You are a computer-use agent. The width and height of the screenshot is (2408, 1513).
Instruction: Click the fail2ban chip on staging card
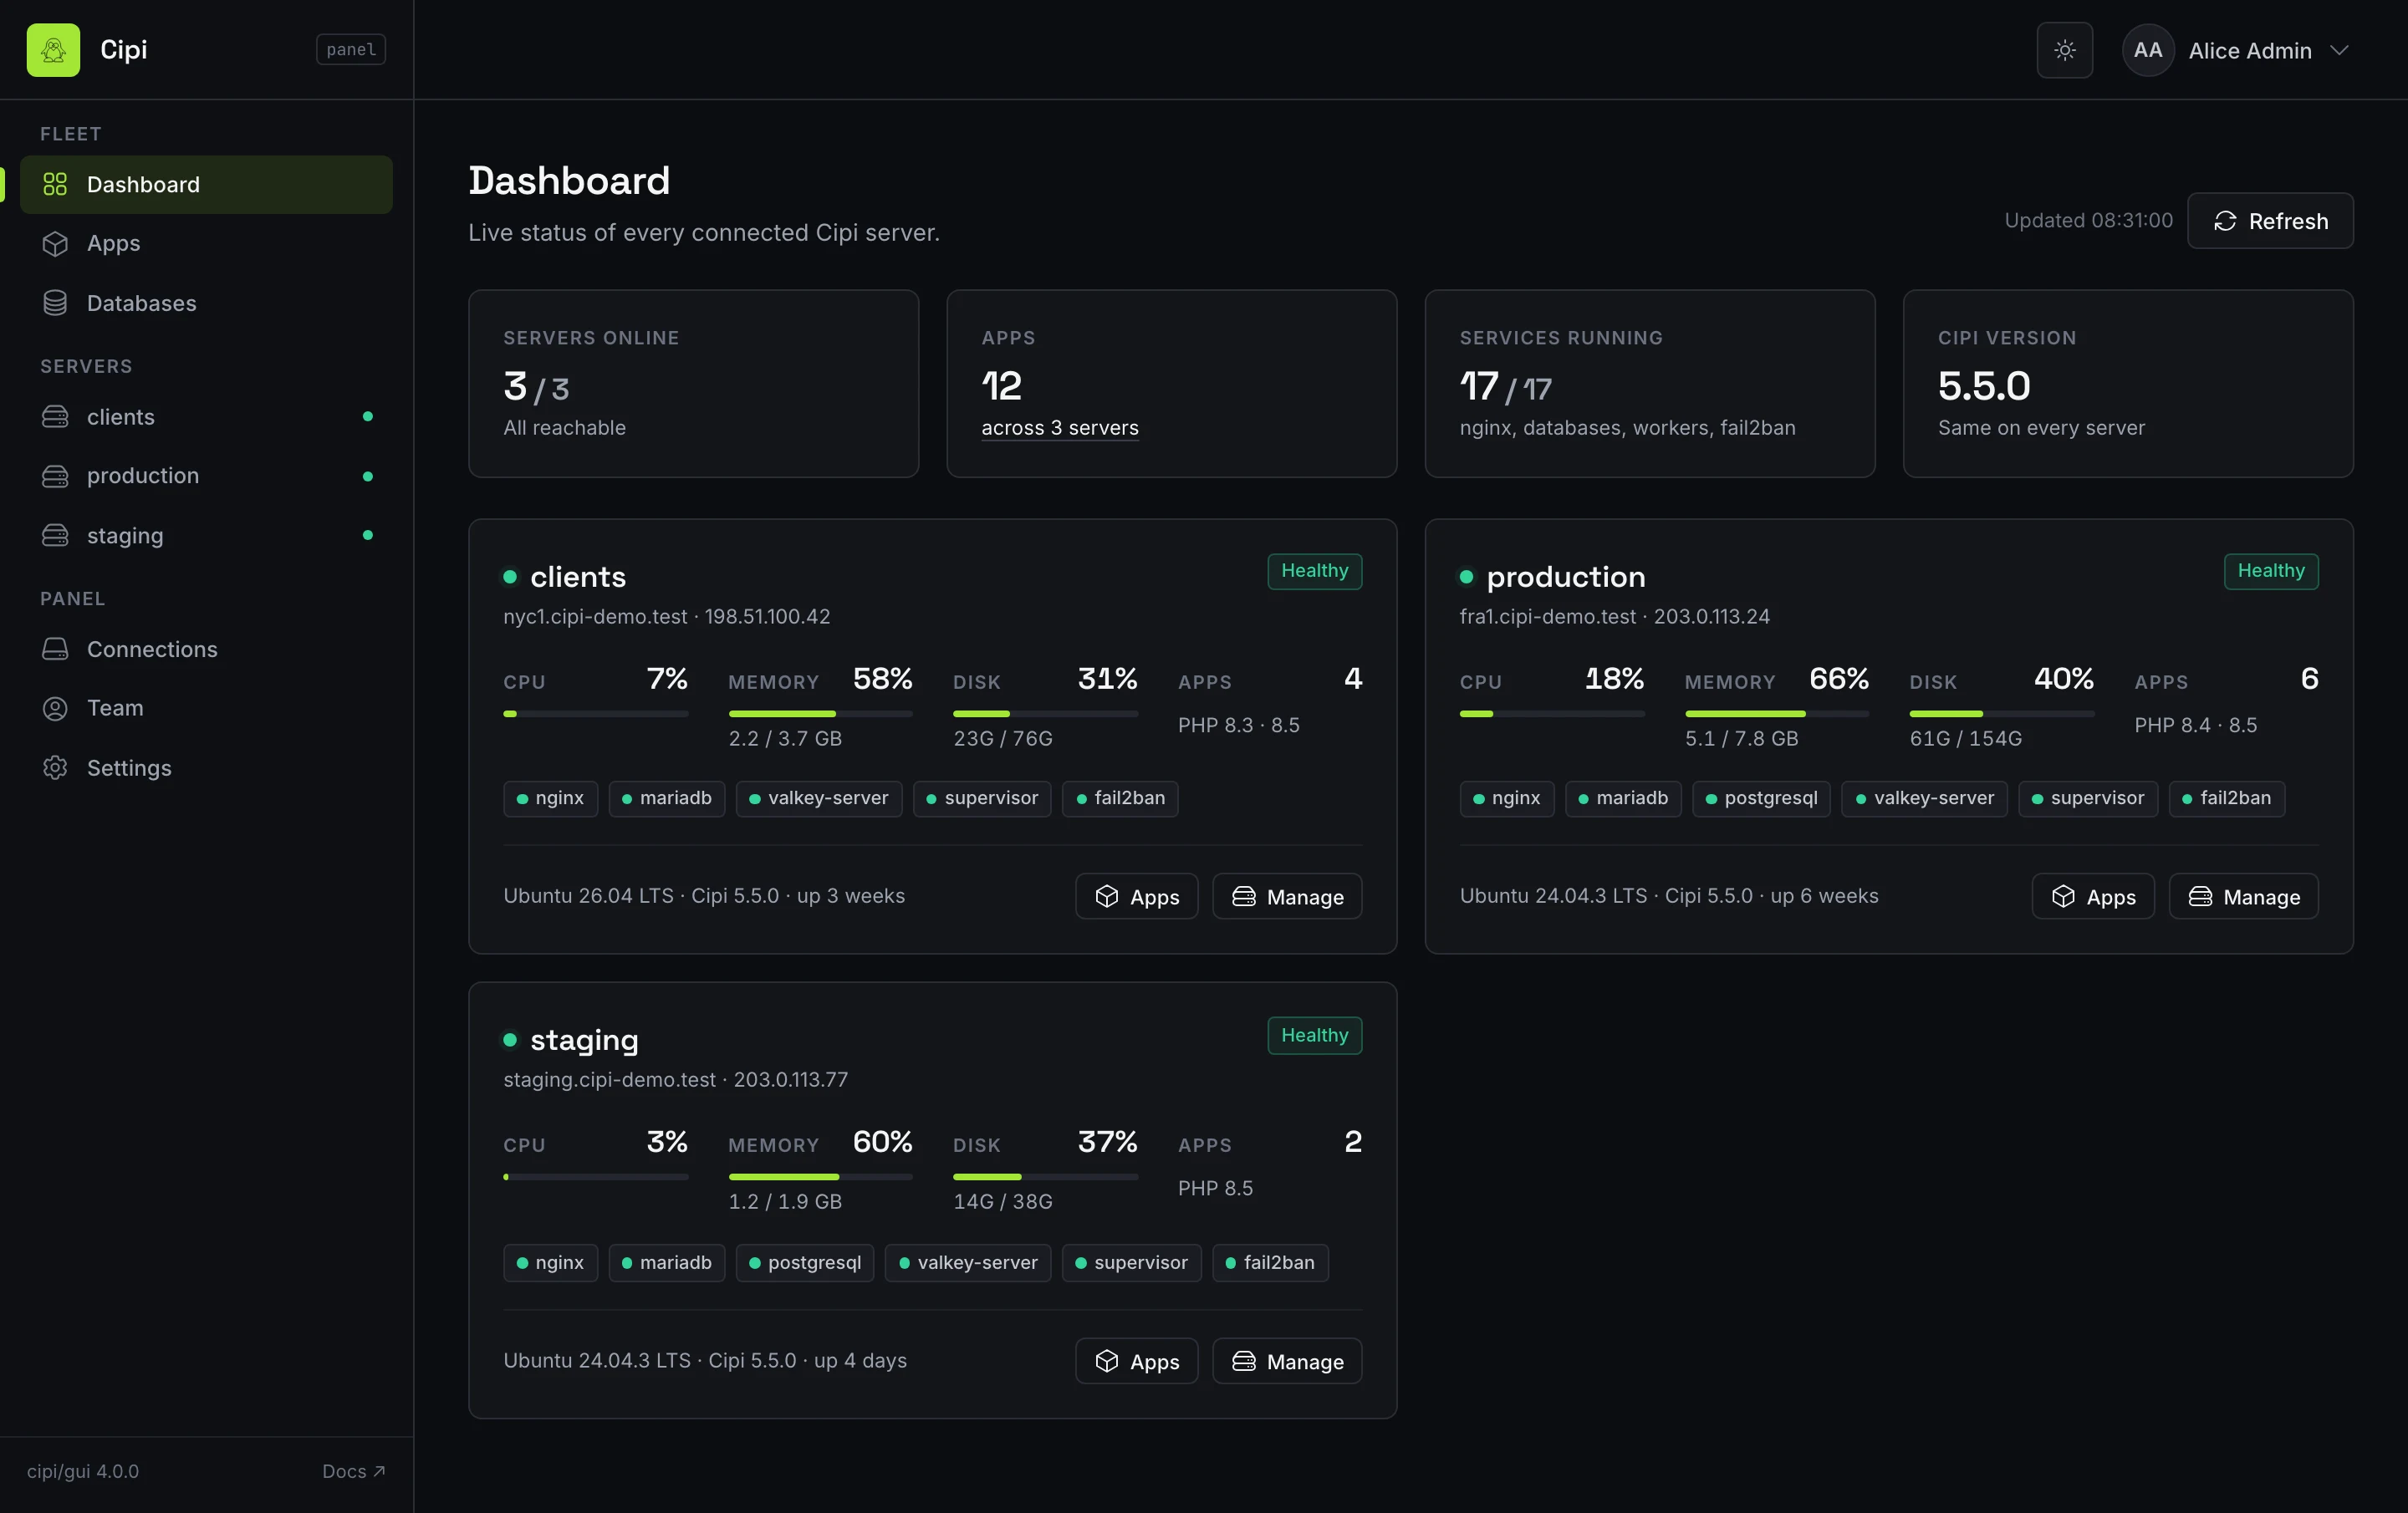[1269, 1263]
